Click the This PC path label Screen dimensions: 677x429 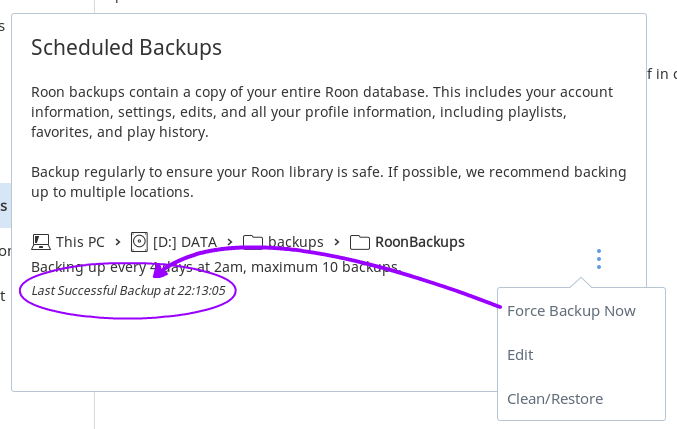point(80,242)
